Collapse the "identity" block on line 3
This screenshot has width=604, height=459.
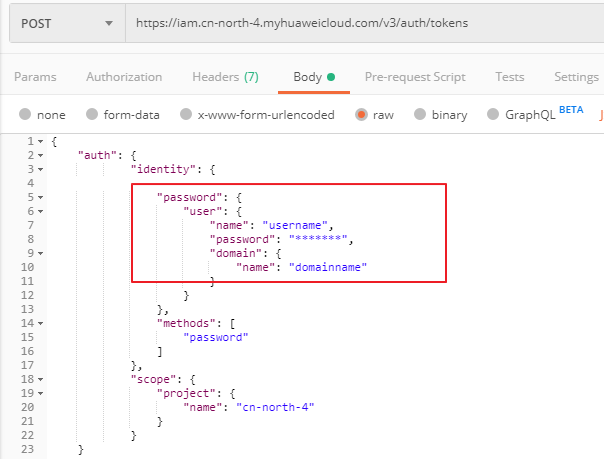coord(40,169)
